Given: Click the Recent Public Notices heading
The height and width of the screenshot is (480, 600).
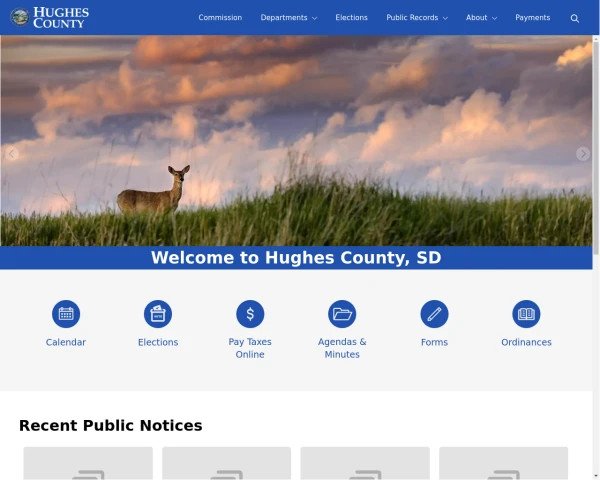Looking at the screenshot, I should pos(111,426).
